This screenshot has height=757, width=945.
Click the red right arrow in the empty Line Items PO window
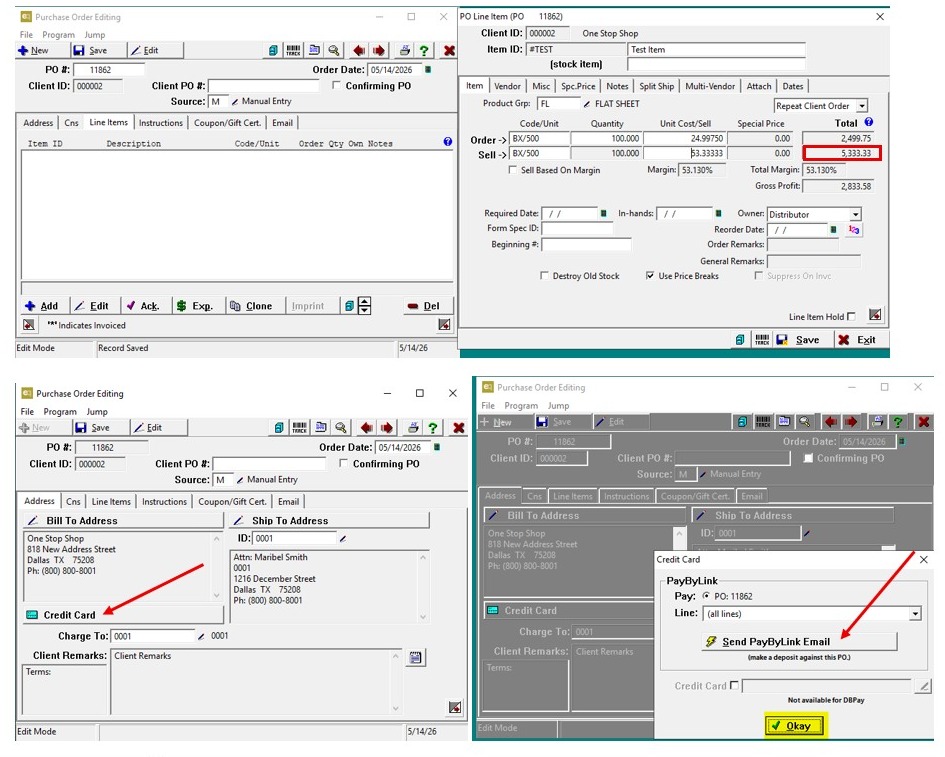(x=379, y=51)
